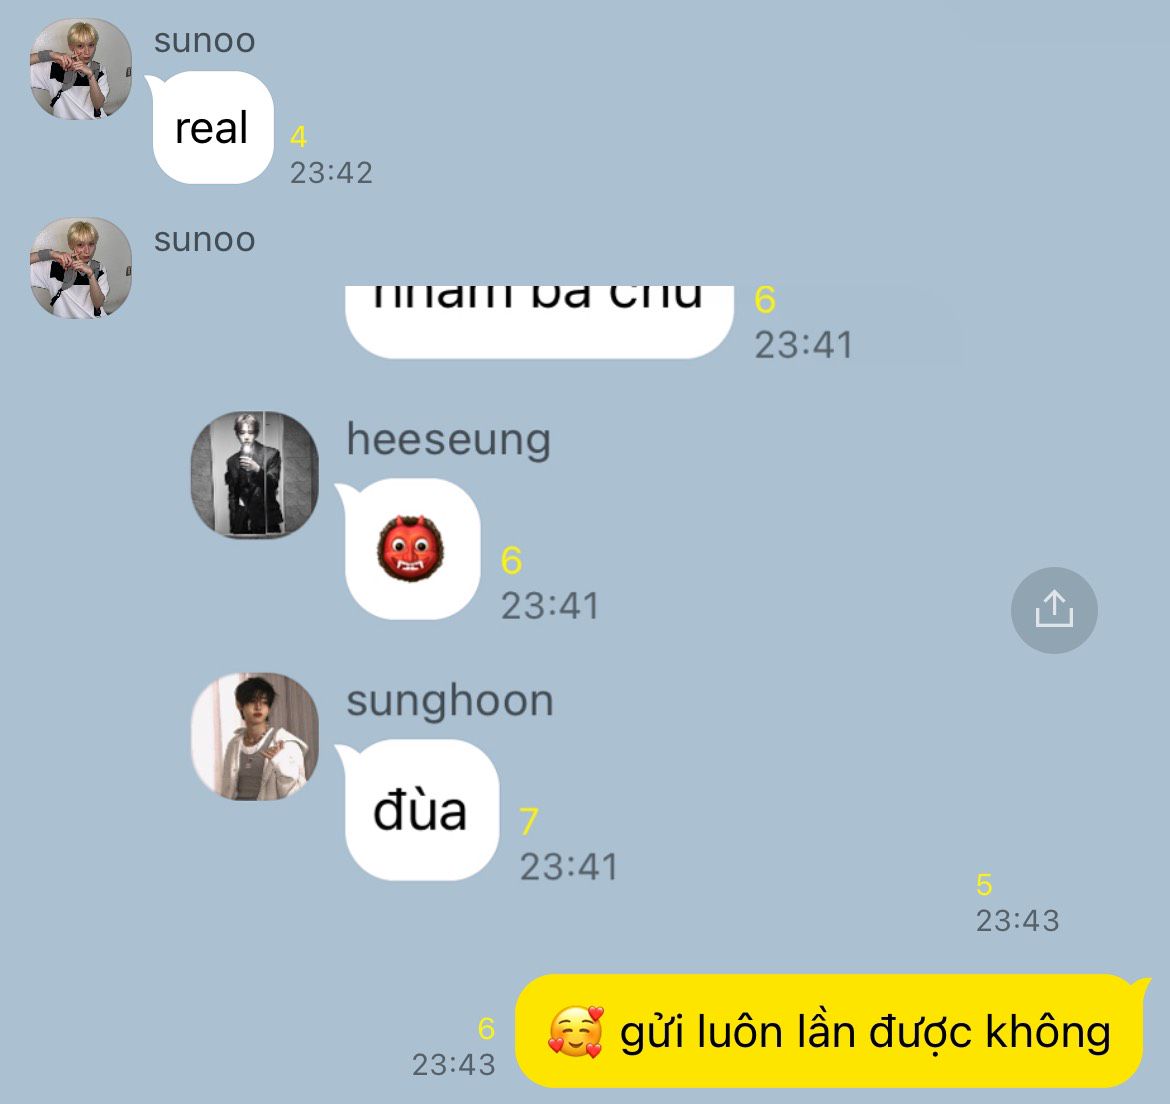Tap the 23:42 timestamp under 'real'
1170x1104 pixels.
(x=331, y=173)
